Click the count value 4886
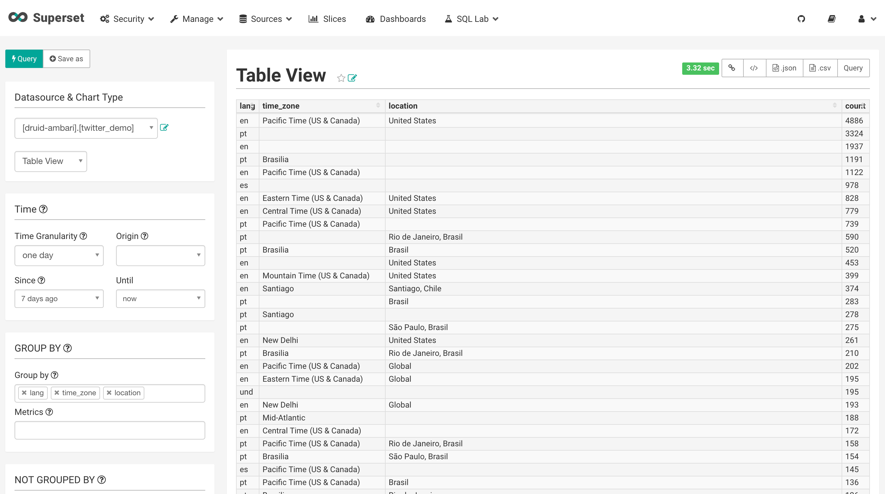This screenshot has height=494, width=885. click(x=854, y=121)
